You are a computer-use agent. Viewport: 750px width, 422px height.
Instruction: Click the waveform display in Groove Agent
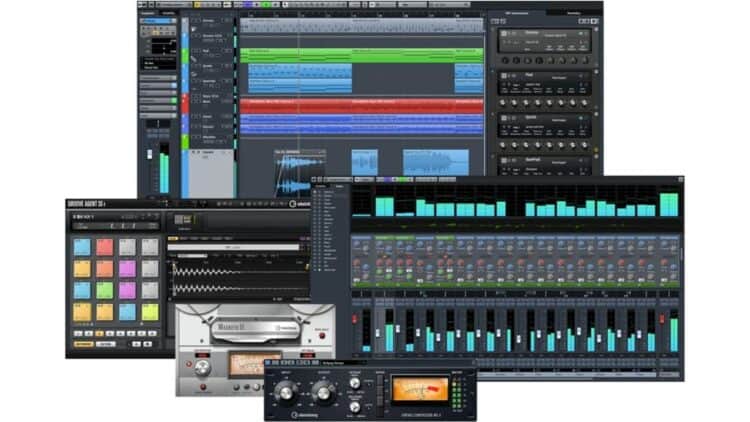[238, 279]
